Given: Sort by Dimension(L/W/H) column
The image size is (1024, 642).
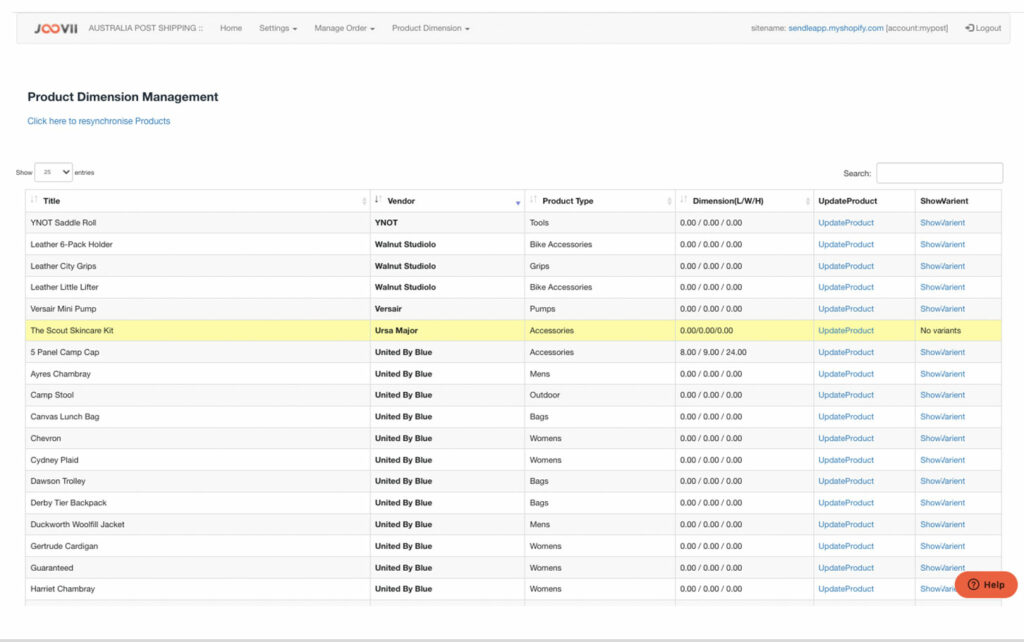Looking at the screenshot, I should pyautogui.click(x=728, y=201).
